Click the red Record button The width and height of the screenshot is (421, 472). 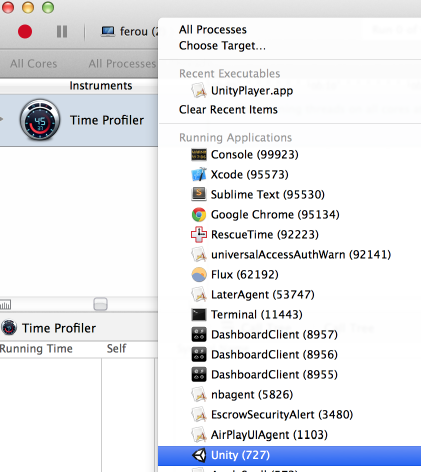coord(25,32)
